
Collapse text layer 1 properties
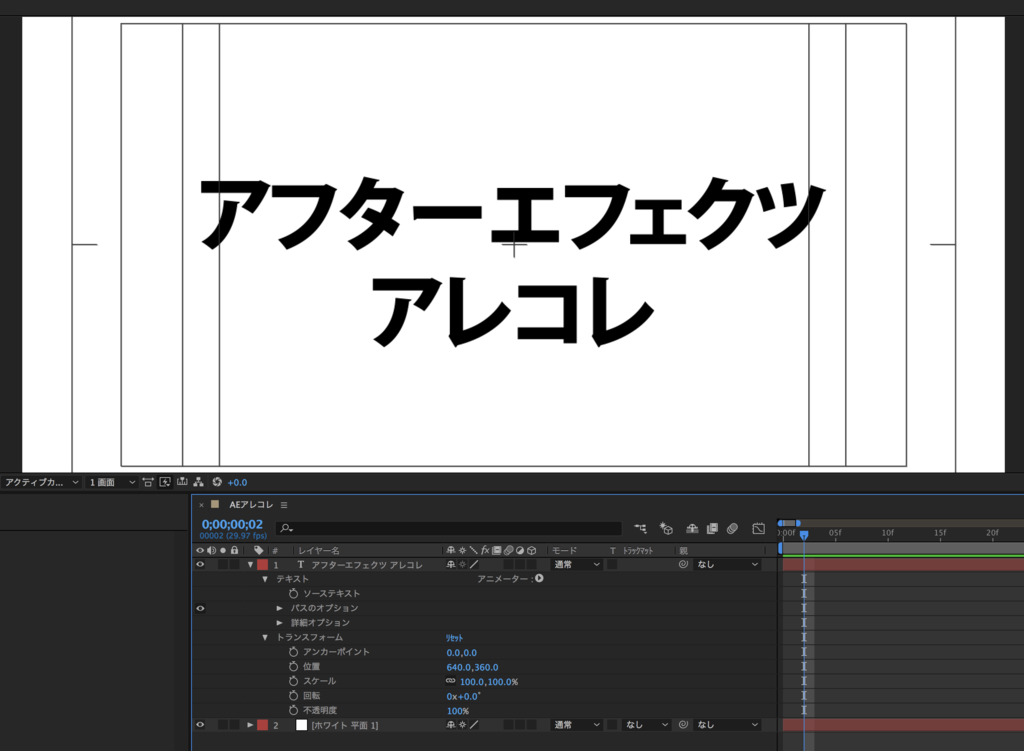pos(250,564)
